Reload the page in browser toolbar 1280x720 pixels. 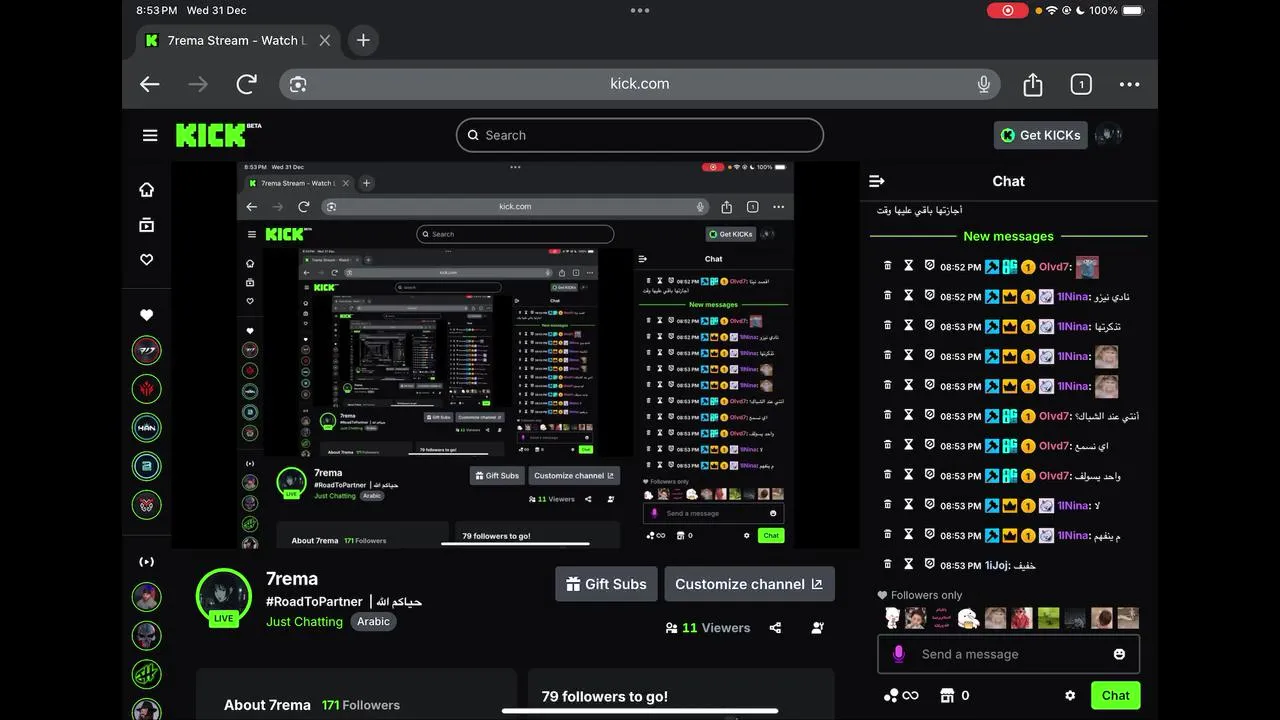(x=247, y=84)
